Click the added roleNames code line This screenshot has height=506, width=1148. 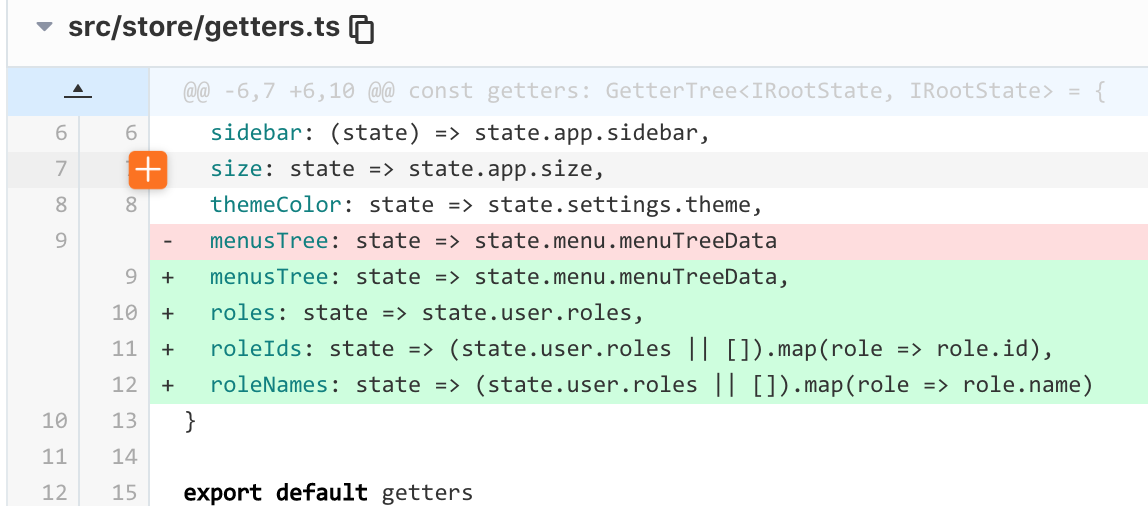pos(650,385)
